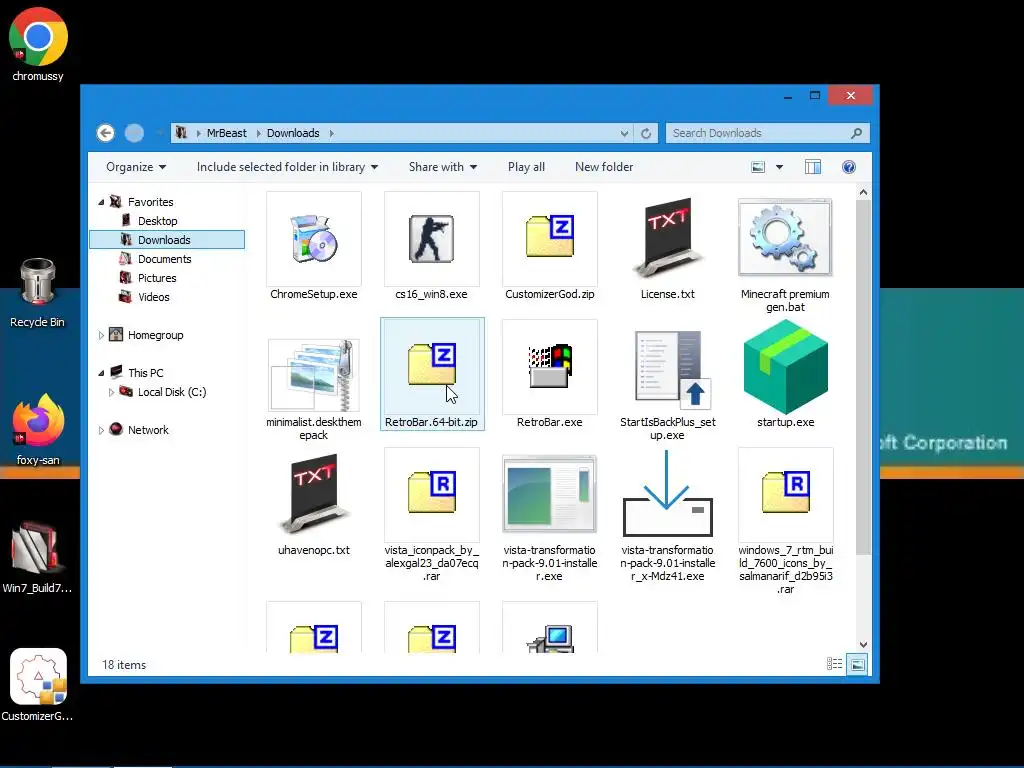Select startup.exe green box icon
This screenshot has height=768, width=1024.
786,367
